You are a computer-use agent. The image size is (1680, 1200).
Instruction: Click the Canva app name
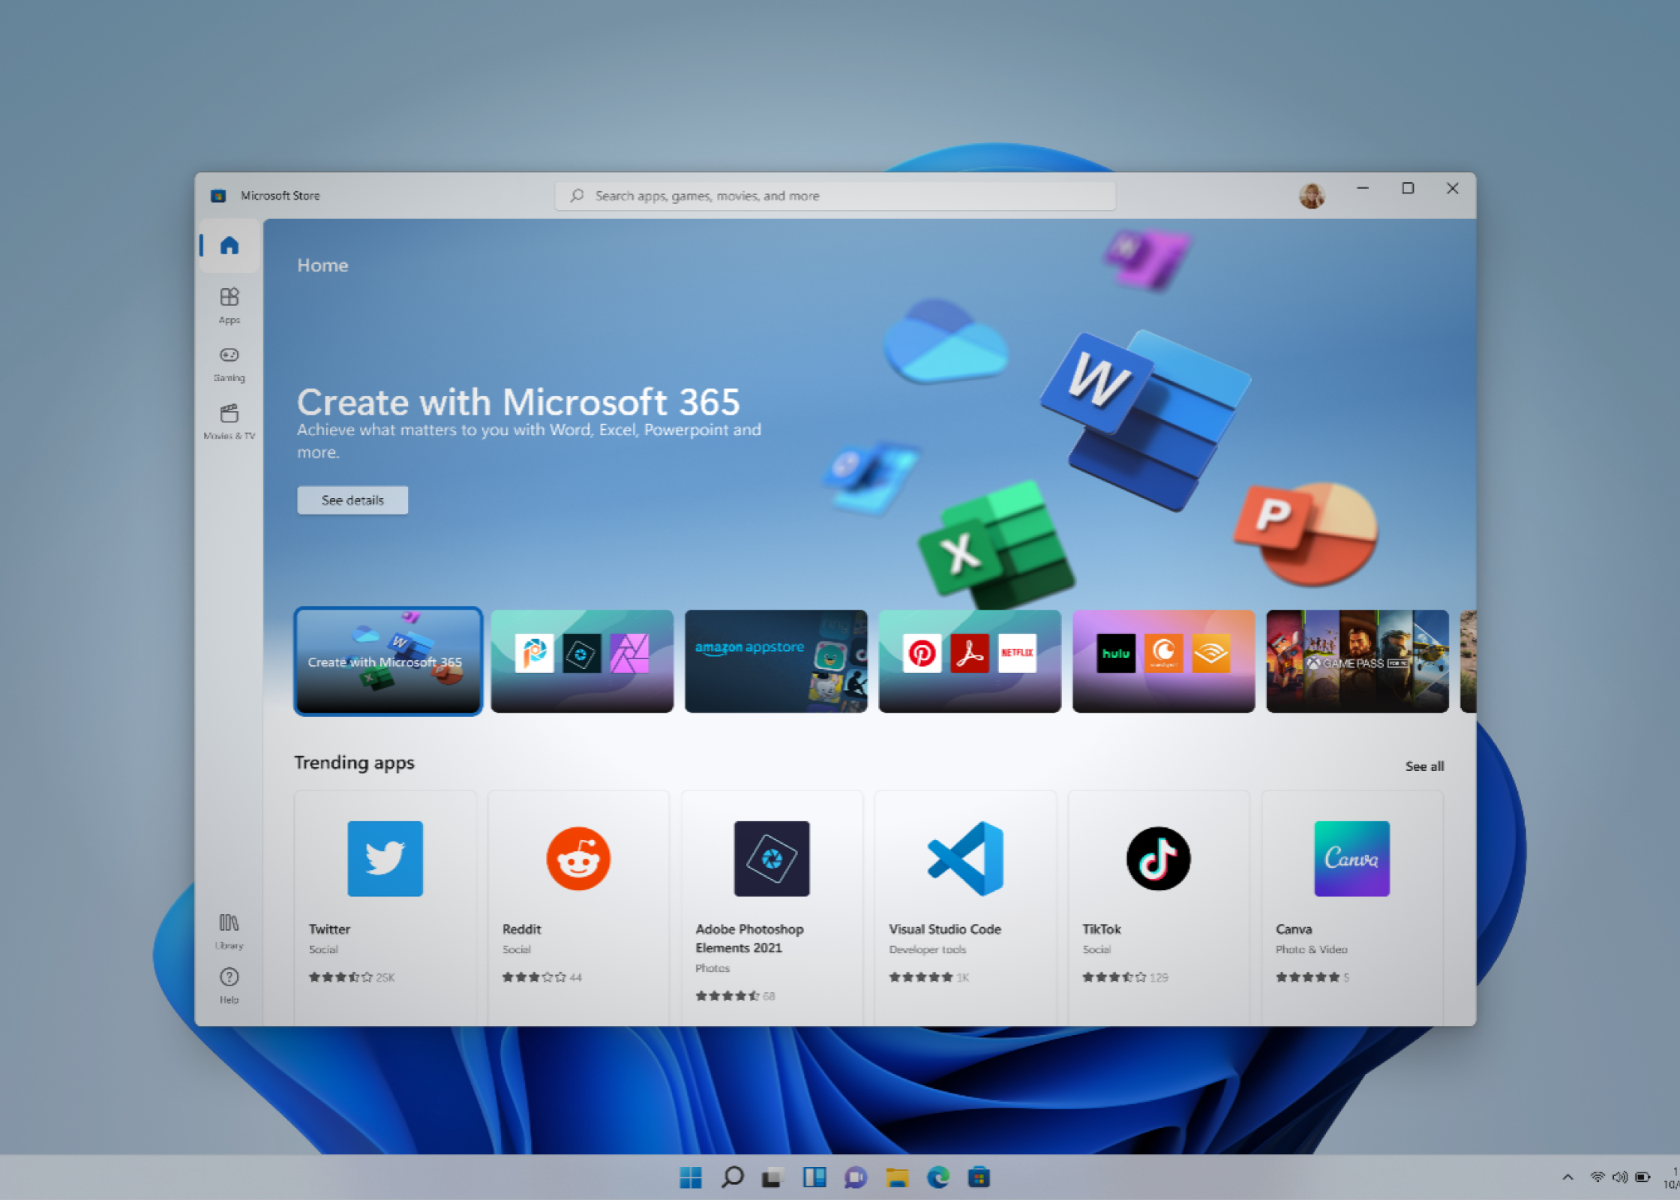1294,929
